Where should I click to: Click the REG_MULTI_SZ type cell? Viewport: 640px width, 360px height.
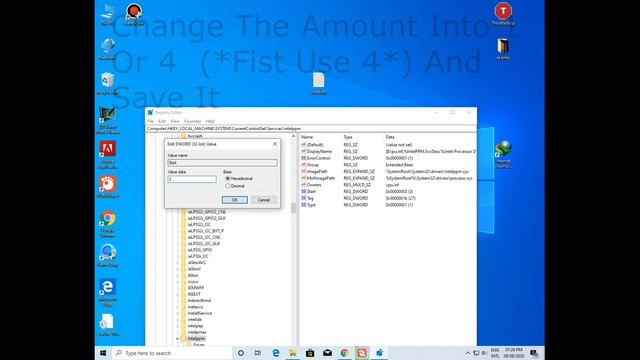click(357, 185)
